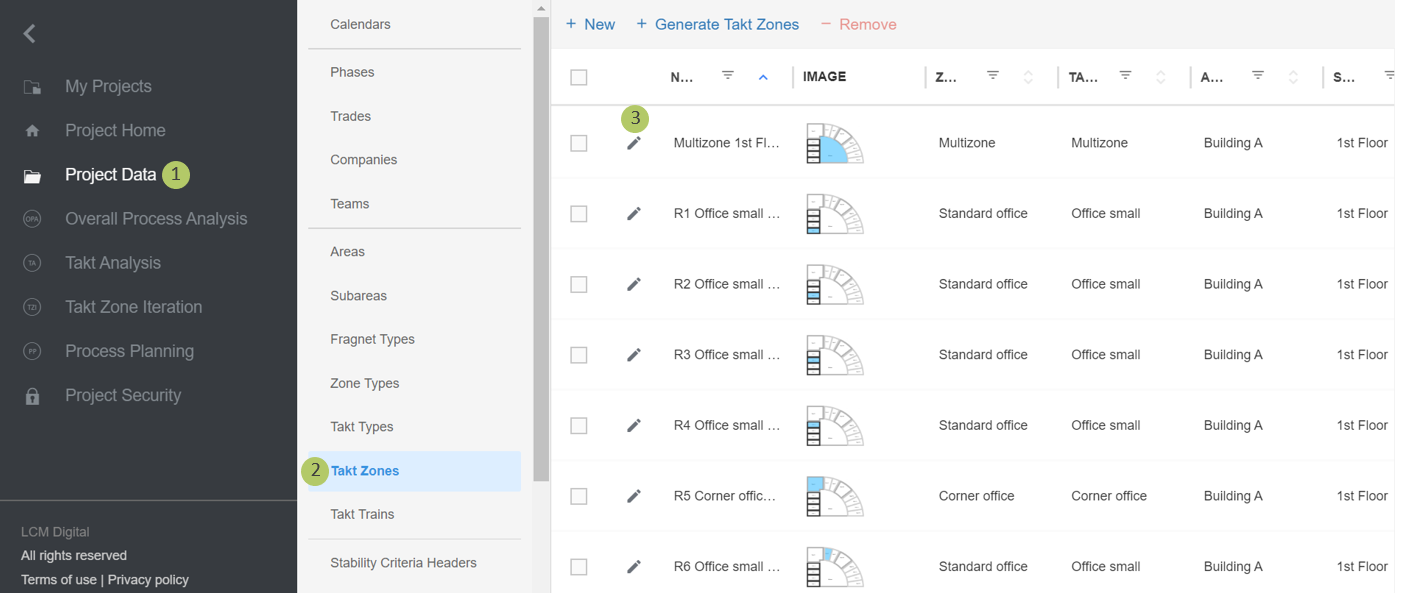Check the R2 Office small row

(579, 284)
